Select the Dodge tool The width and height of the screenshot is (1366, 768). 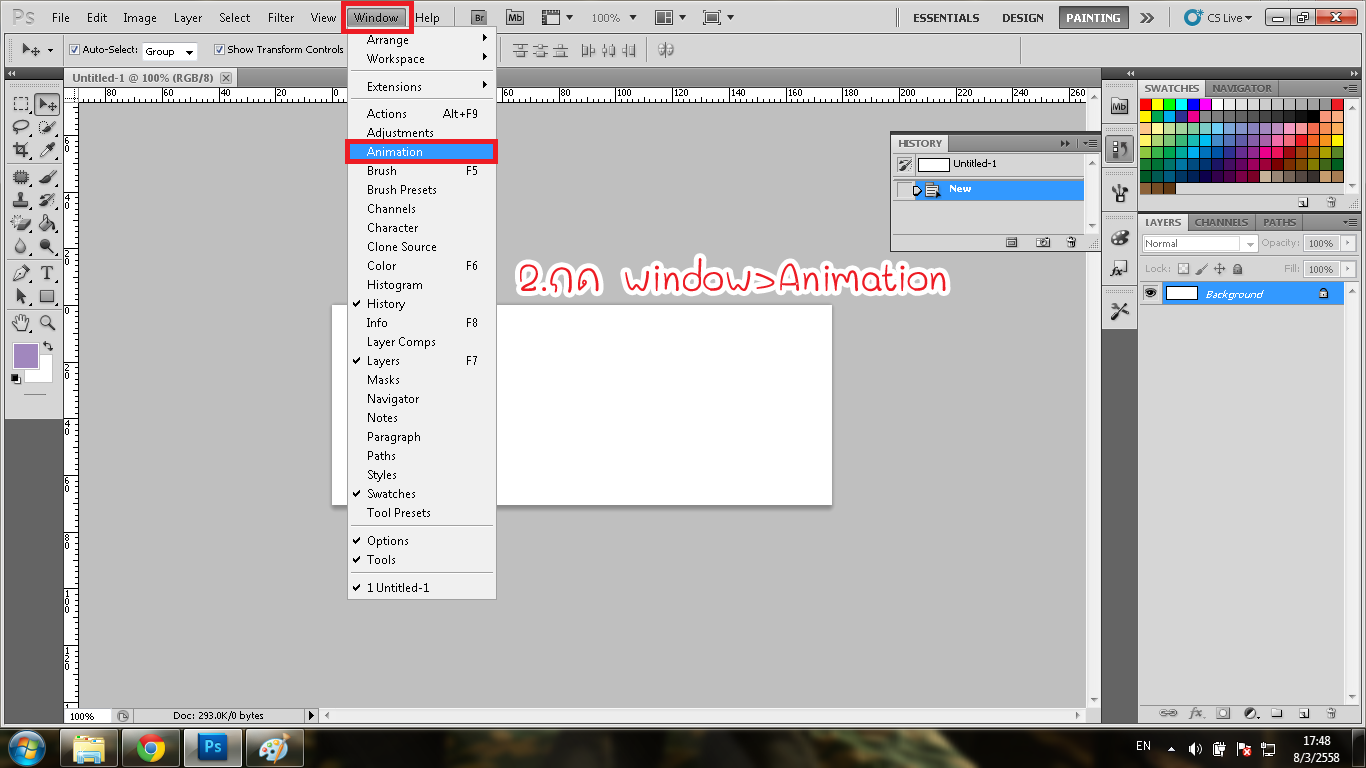tap(47, 246)
